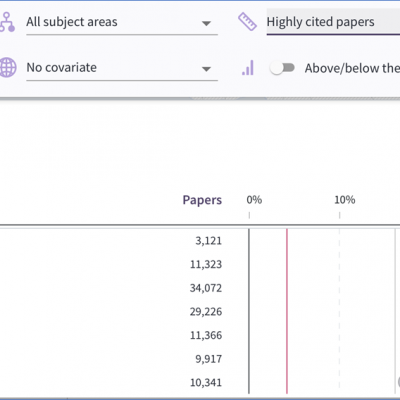Toggle the Above/below switch
400x400 pixels.
coord(282,68)
